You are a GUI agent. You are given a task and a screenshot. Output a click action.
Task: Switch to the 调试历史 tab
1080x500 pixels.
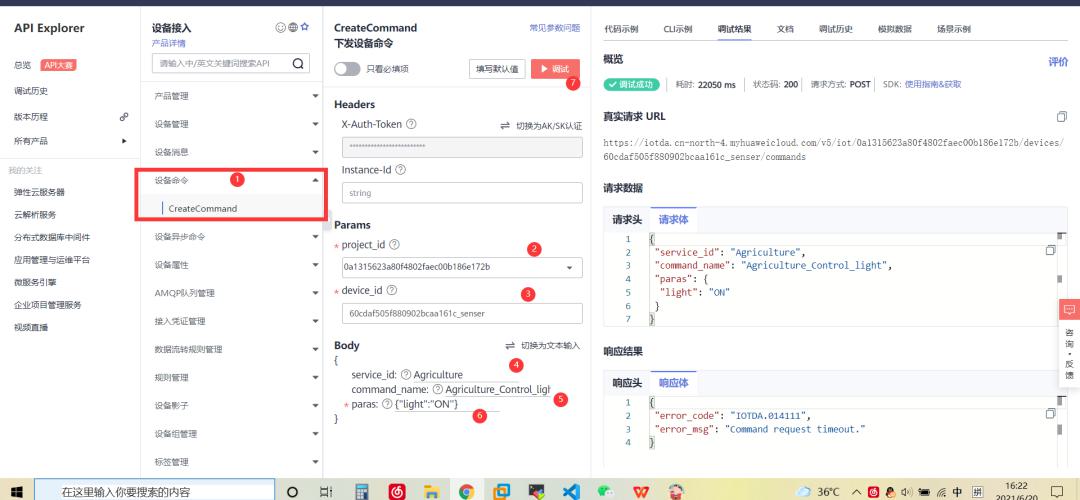(835, 30)
